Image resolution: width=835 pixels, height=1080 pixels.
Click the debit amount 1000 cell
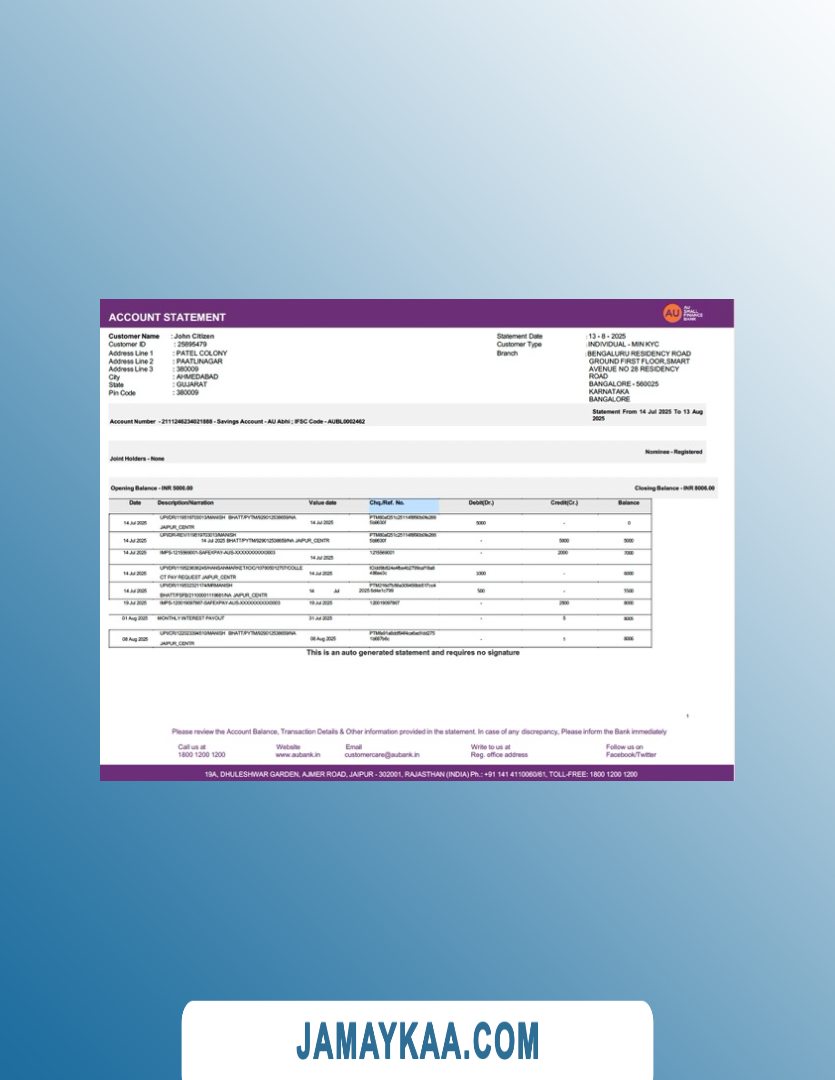pyautogui.click(x=481, y=573)
